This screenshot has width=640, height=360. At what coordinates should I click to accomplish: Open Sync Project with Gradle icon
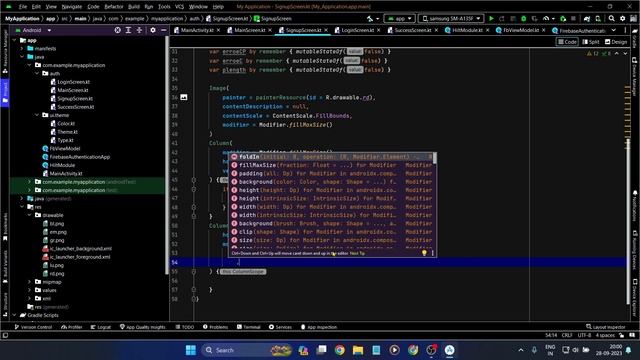click(x=587, y=18)
